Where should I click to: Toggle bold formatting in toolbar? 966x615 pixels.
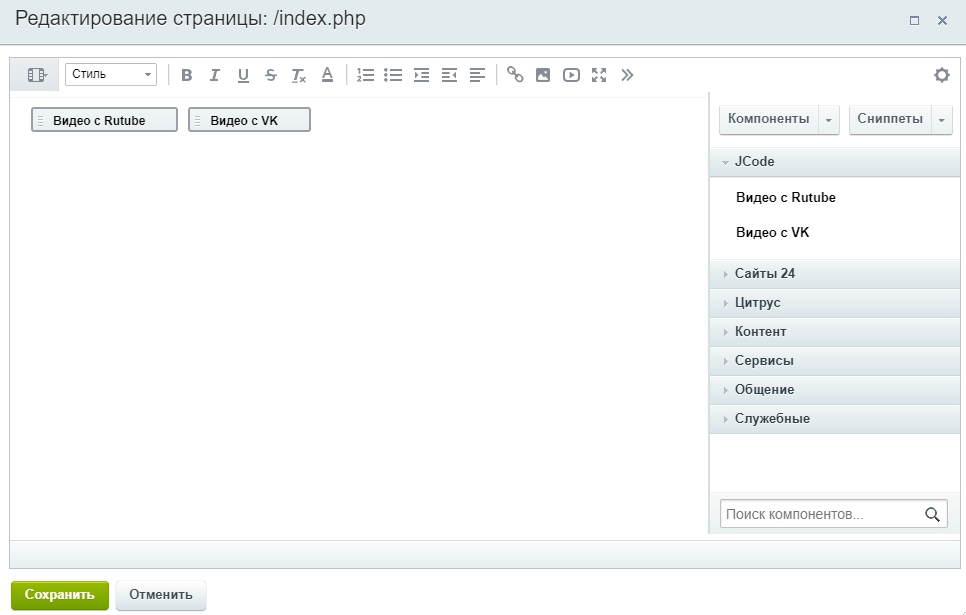click(x=187, y=75)
